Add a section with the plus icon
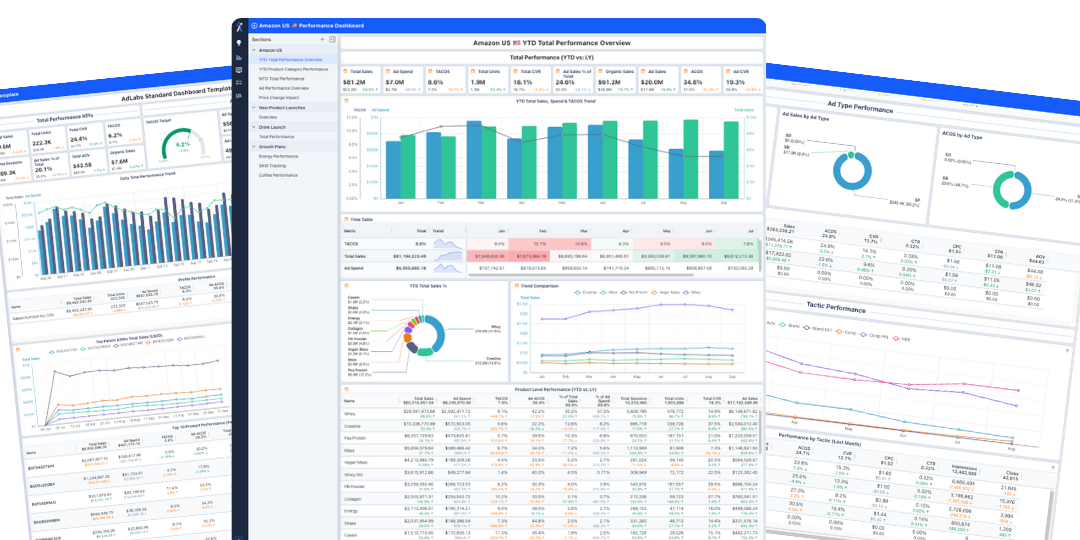1080x540 pixels. [322, 39]
